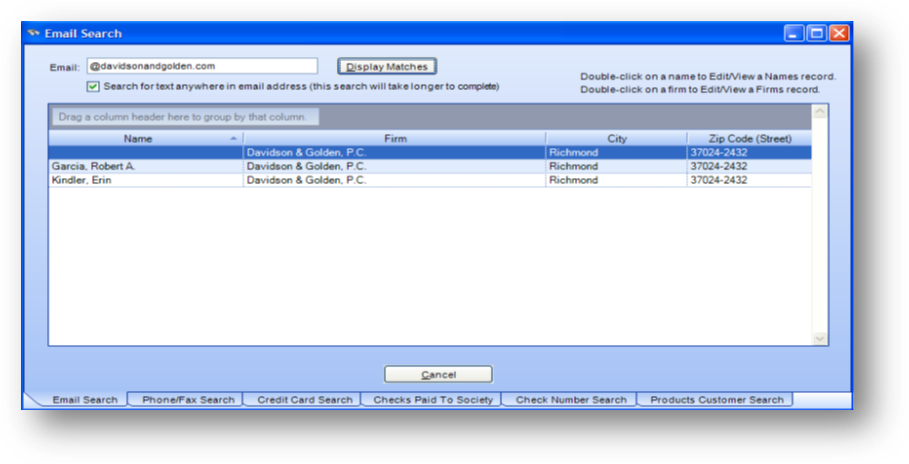Open the Check Number Search tab
The width and height of the screenshot is (909, 464).
tap(570, 400)
